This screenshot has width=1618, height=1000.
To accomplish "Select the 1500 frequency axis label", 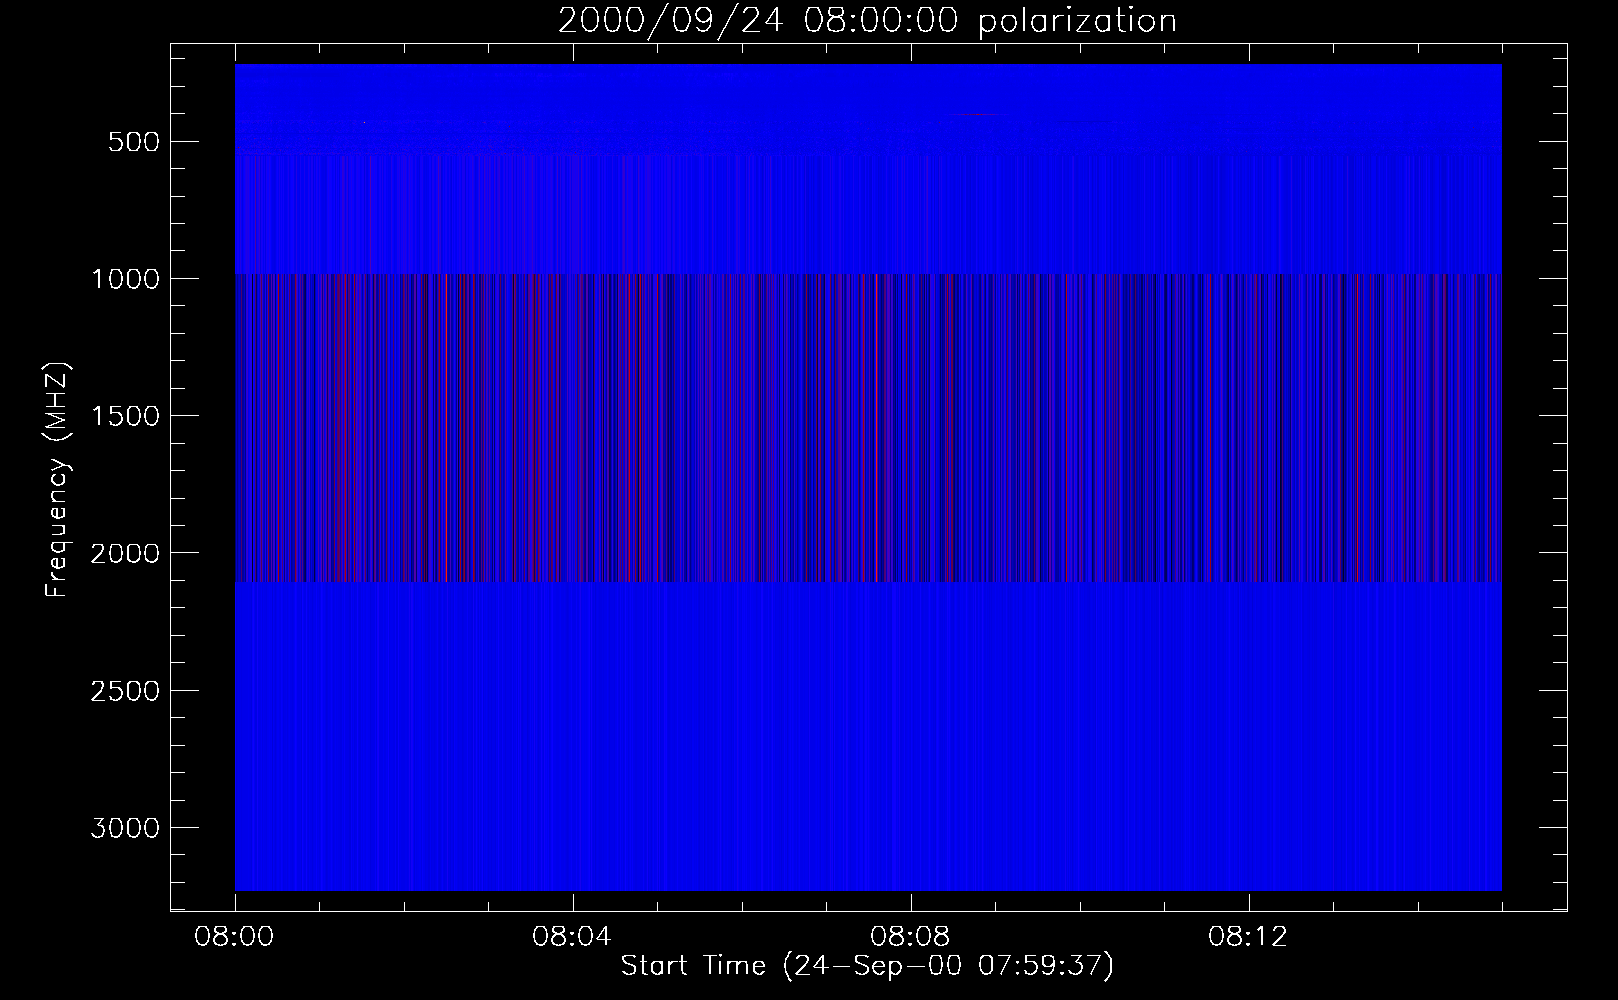I will tap(125, 416).
